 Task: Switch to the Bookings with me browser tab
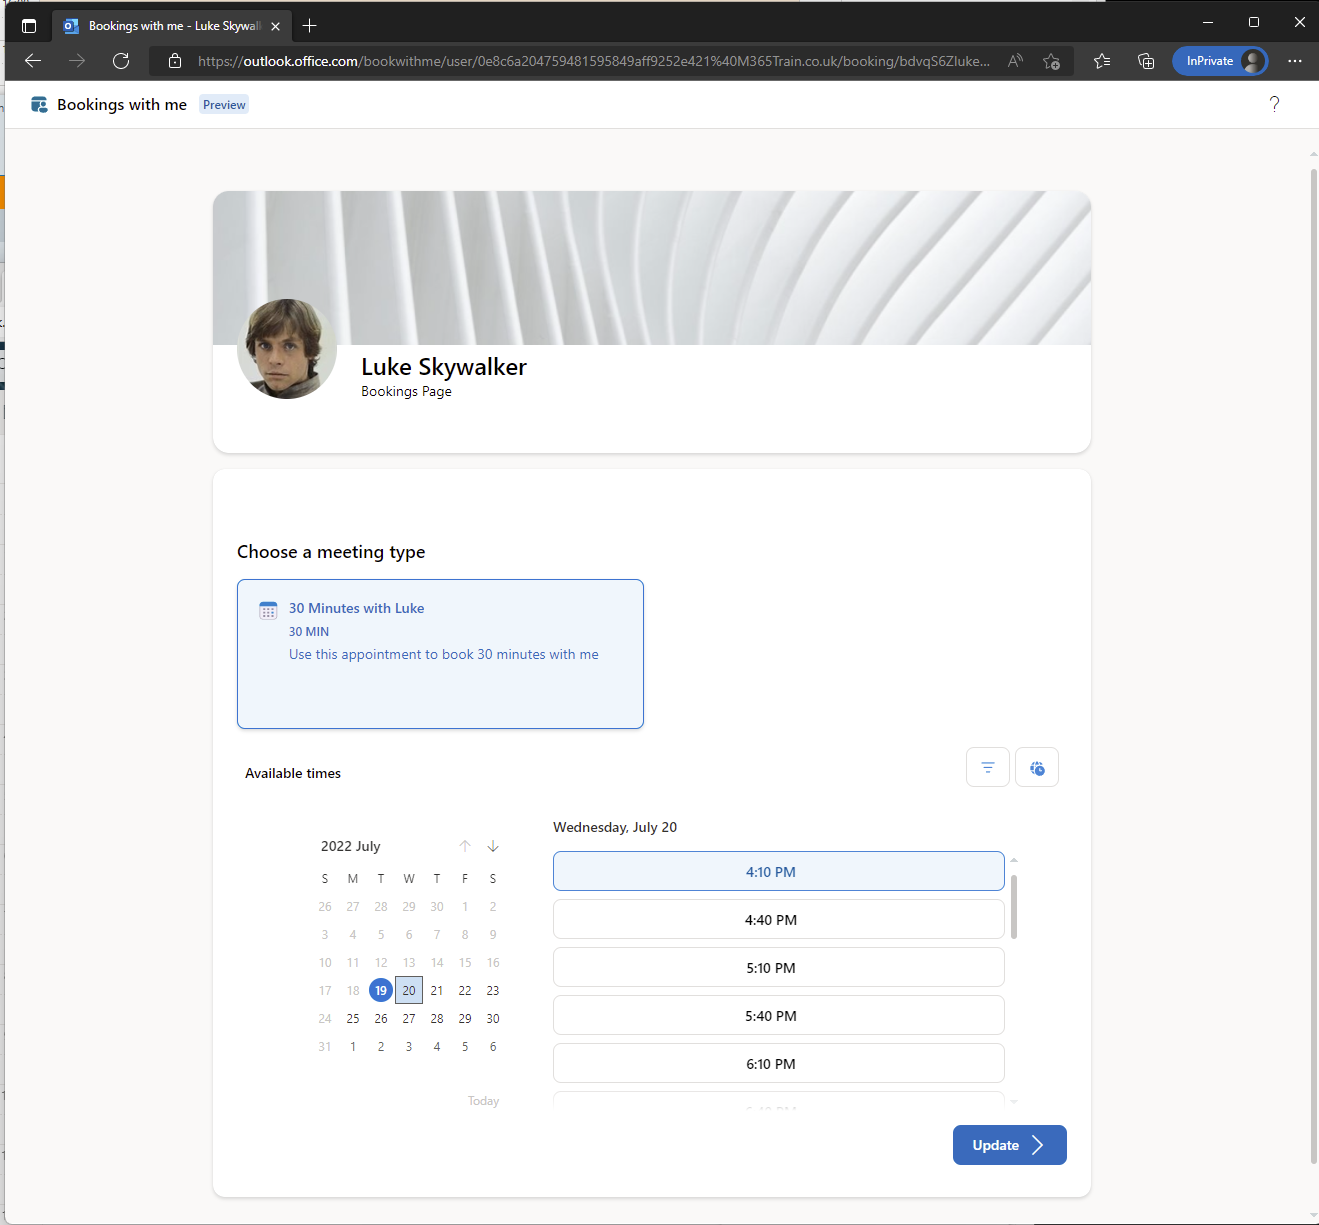[170, 26]
